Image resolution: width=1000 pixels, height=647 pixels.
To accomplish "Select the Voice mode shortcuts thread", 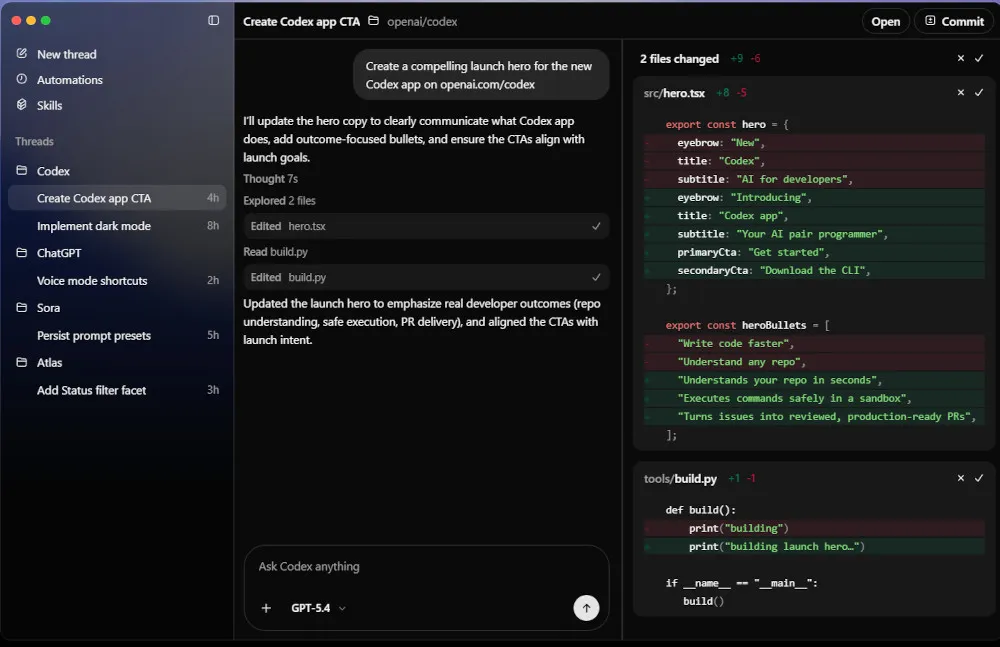I will [117, 281].
